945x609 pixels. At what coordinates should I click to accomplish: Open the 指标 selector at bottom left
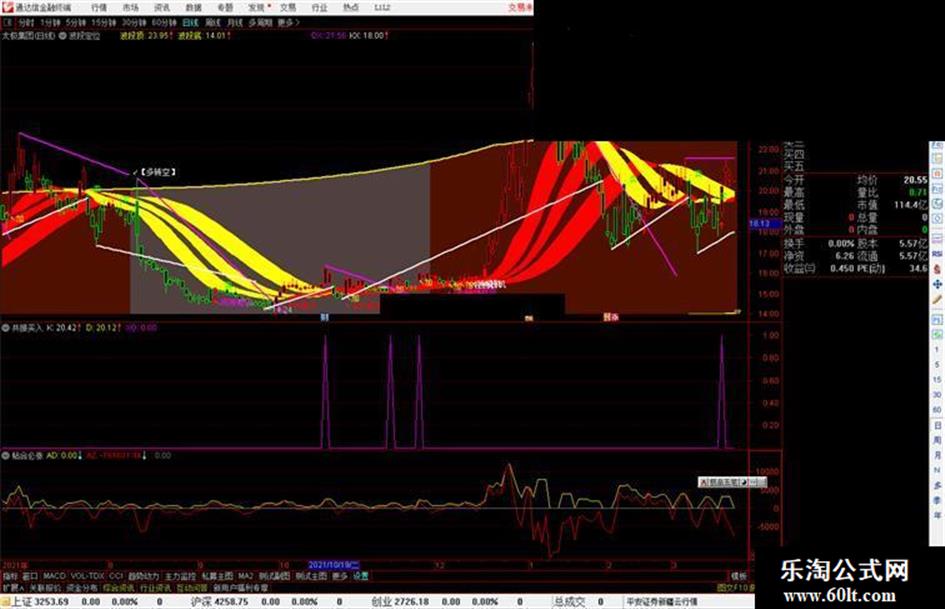coord(10,576)
